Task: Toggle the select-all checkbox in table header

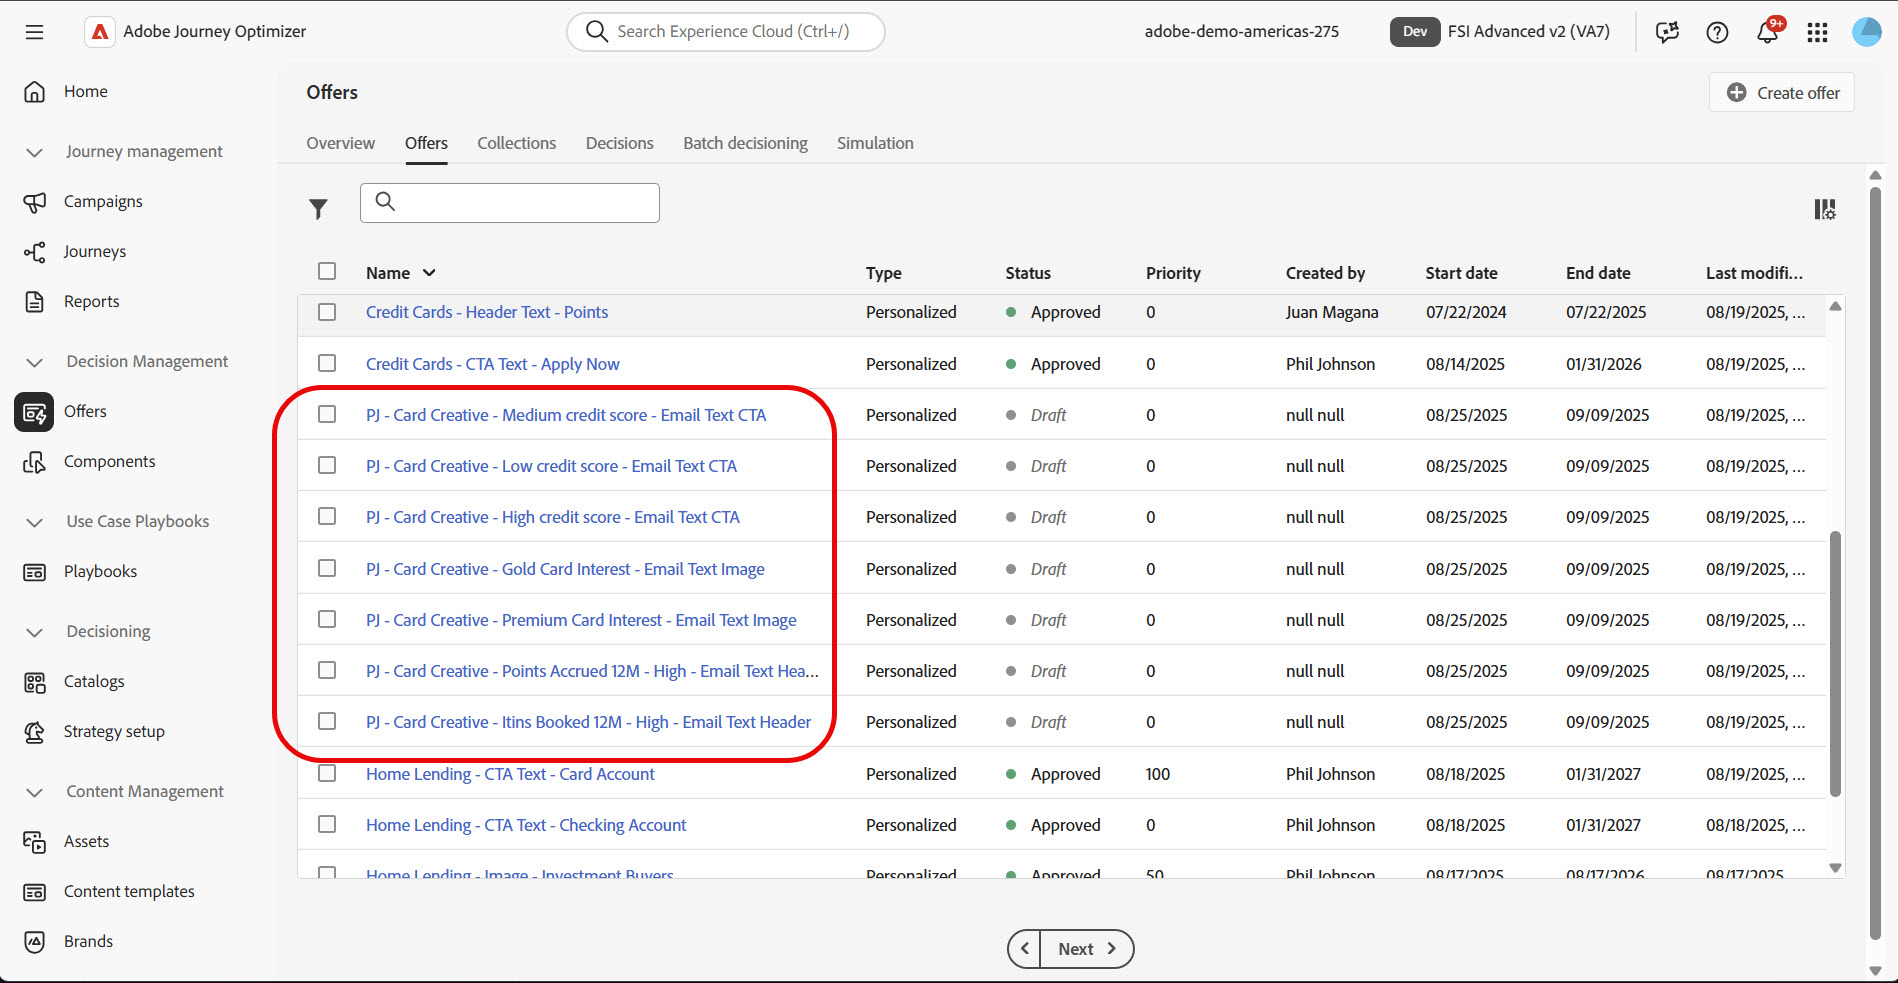Action: tap(327, 271)
